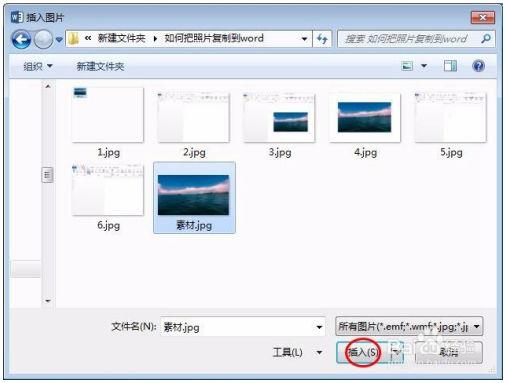Screen dimensions: 506x383
Task: Click the refresh icon beside address bar
Action: click(x=322, y=39)
